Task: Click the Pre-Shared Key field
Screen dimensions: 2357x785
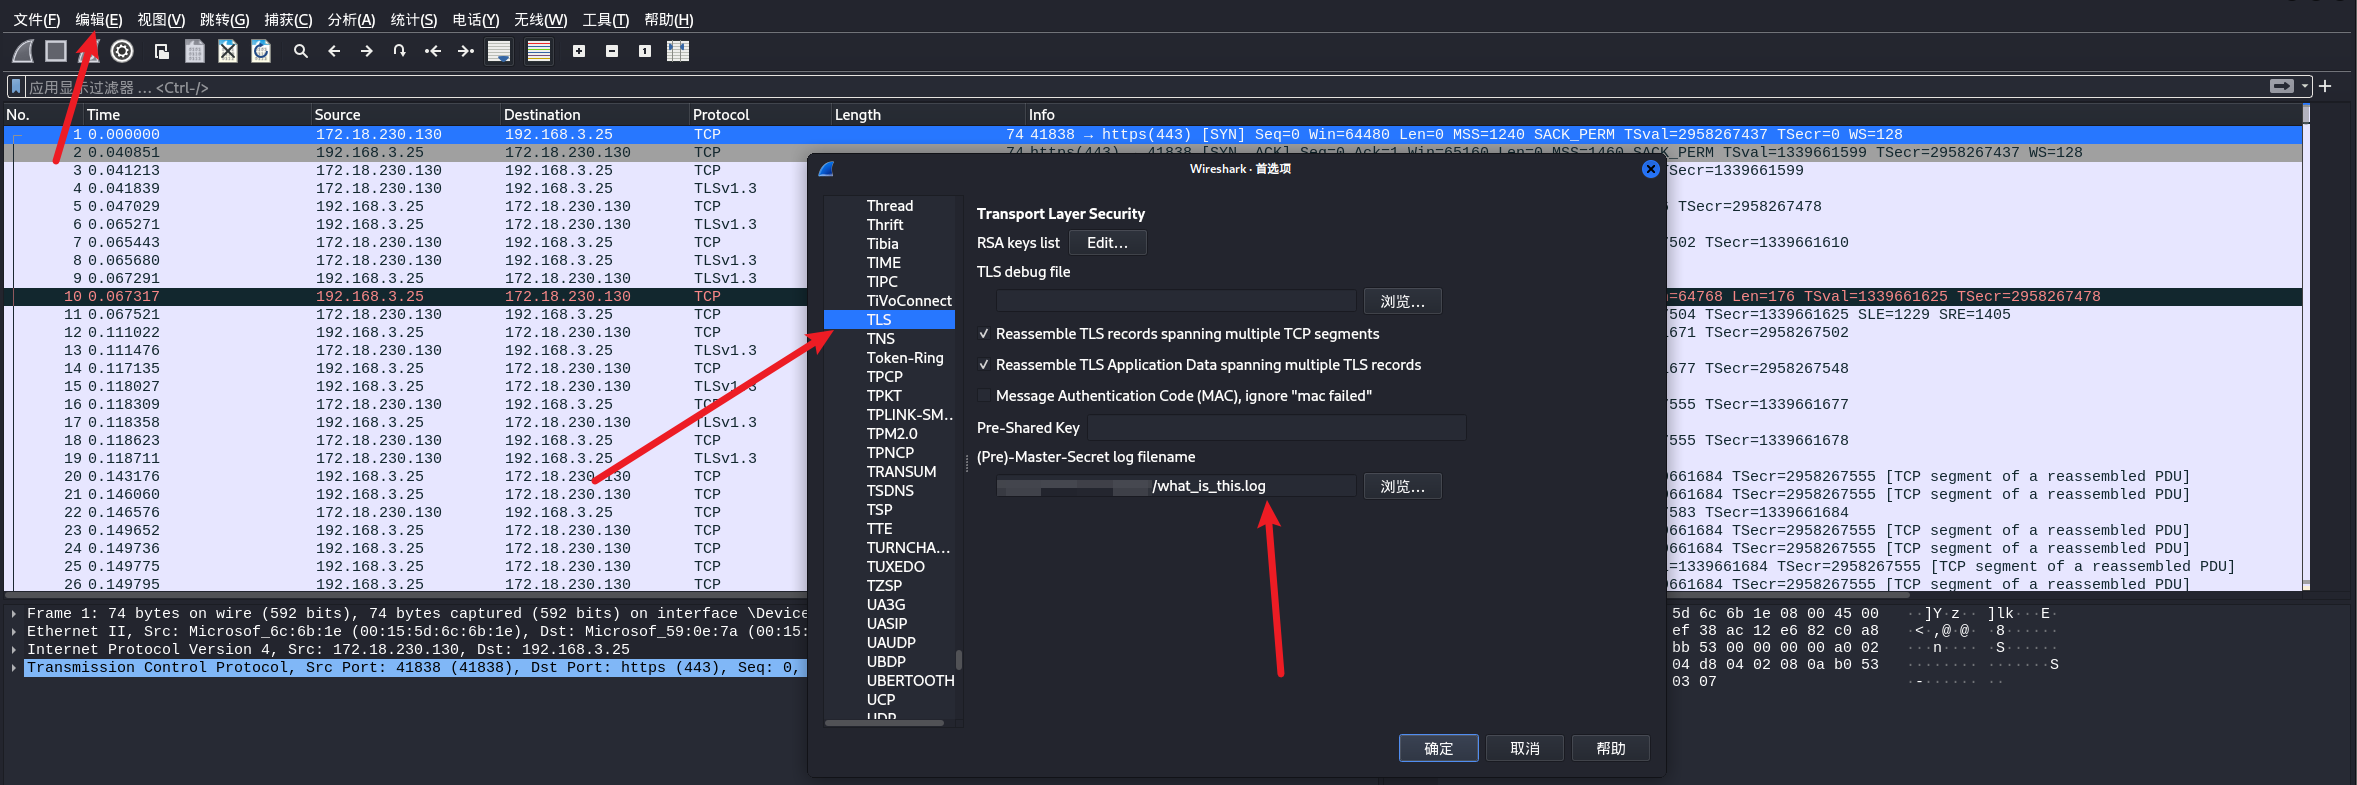Action: (1276, 428)
